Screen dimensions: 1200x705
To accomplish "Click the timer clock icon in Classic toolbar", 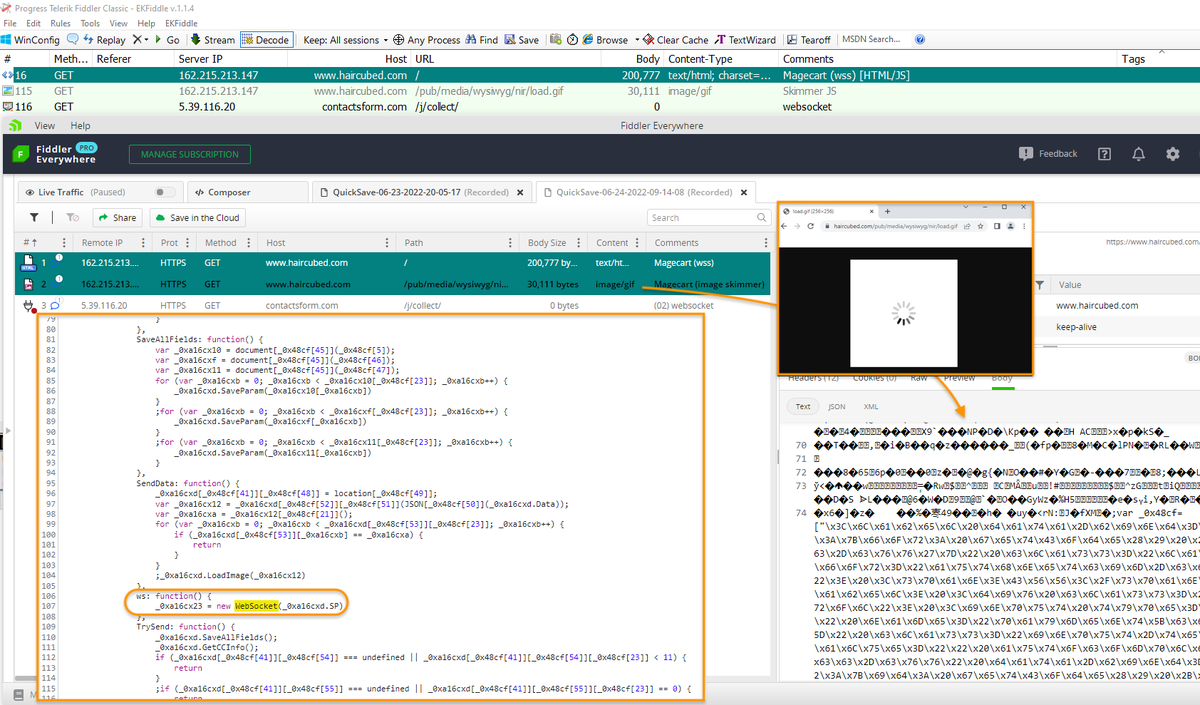I will 573,40.
